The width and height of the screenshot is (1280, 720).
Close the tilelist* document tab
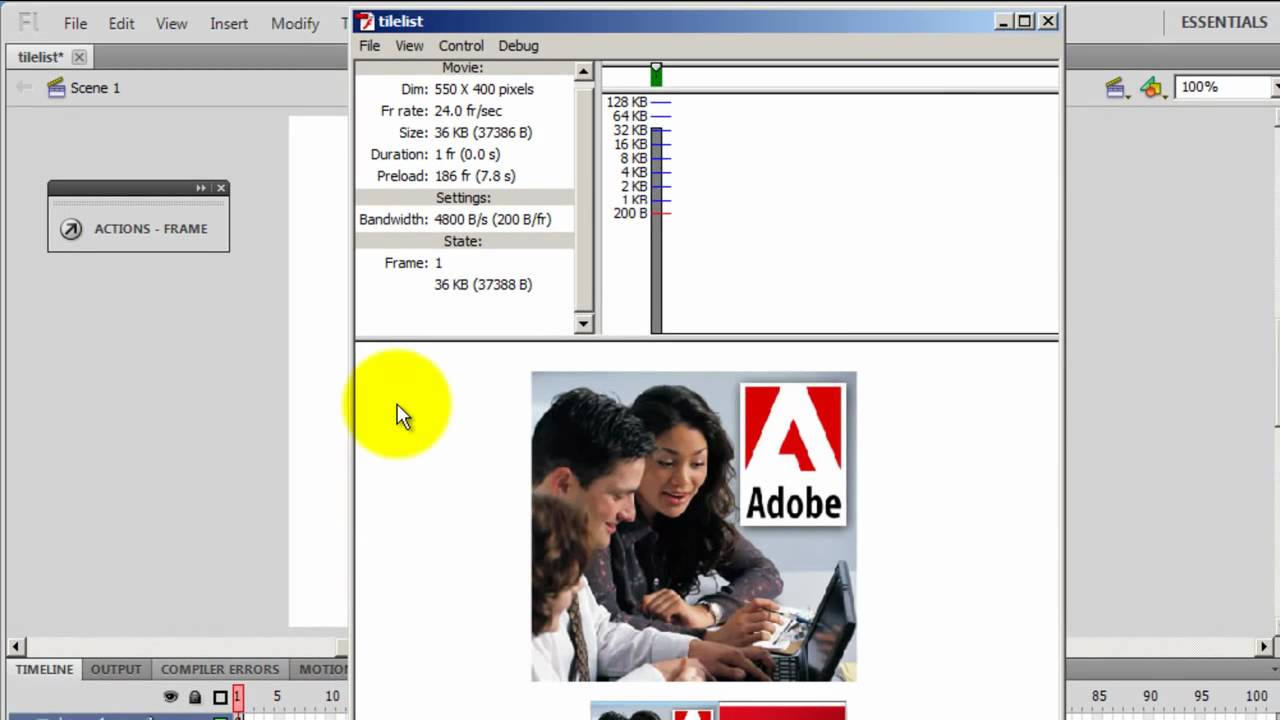pos(79,57)
